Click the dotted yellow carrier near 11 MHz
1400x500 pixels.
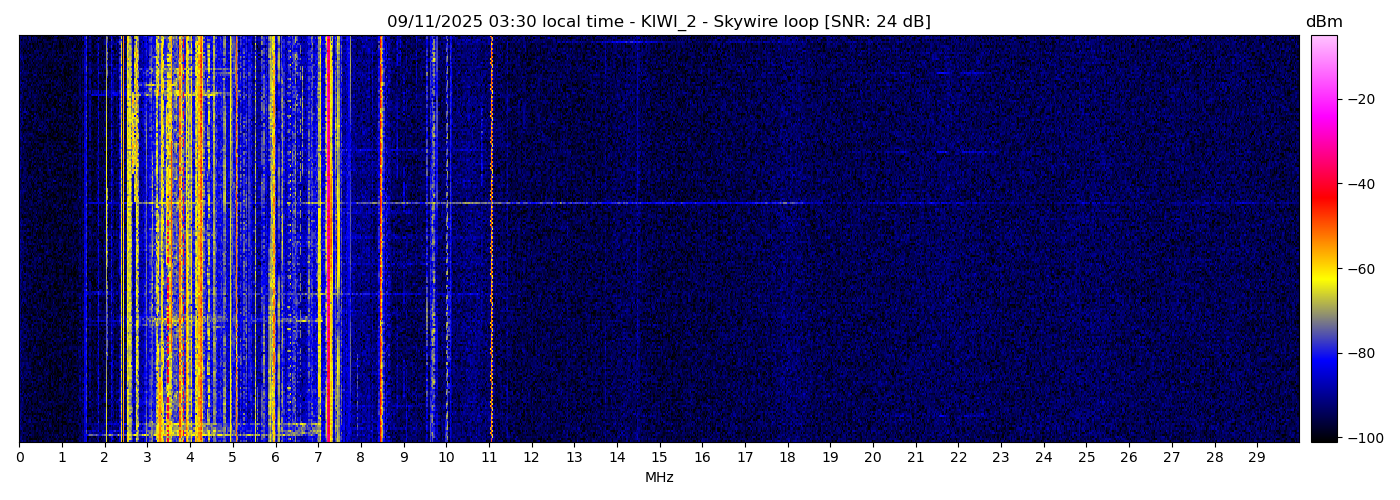tap(491, 240)
